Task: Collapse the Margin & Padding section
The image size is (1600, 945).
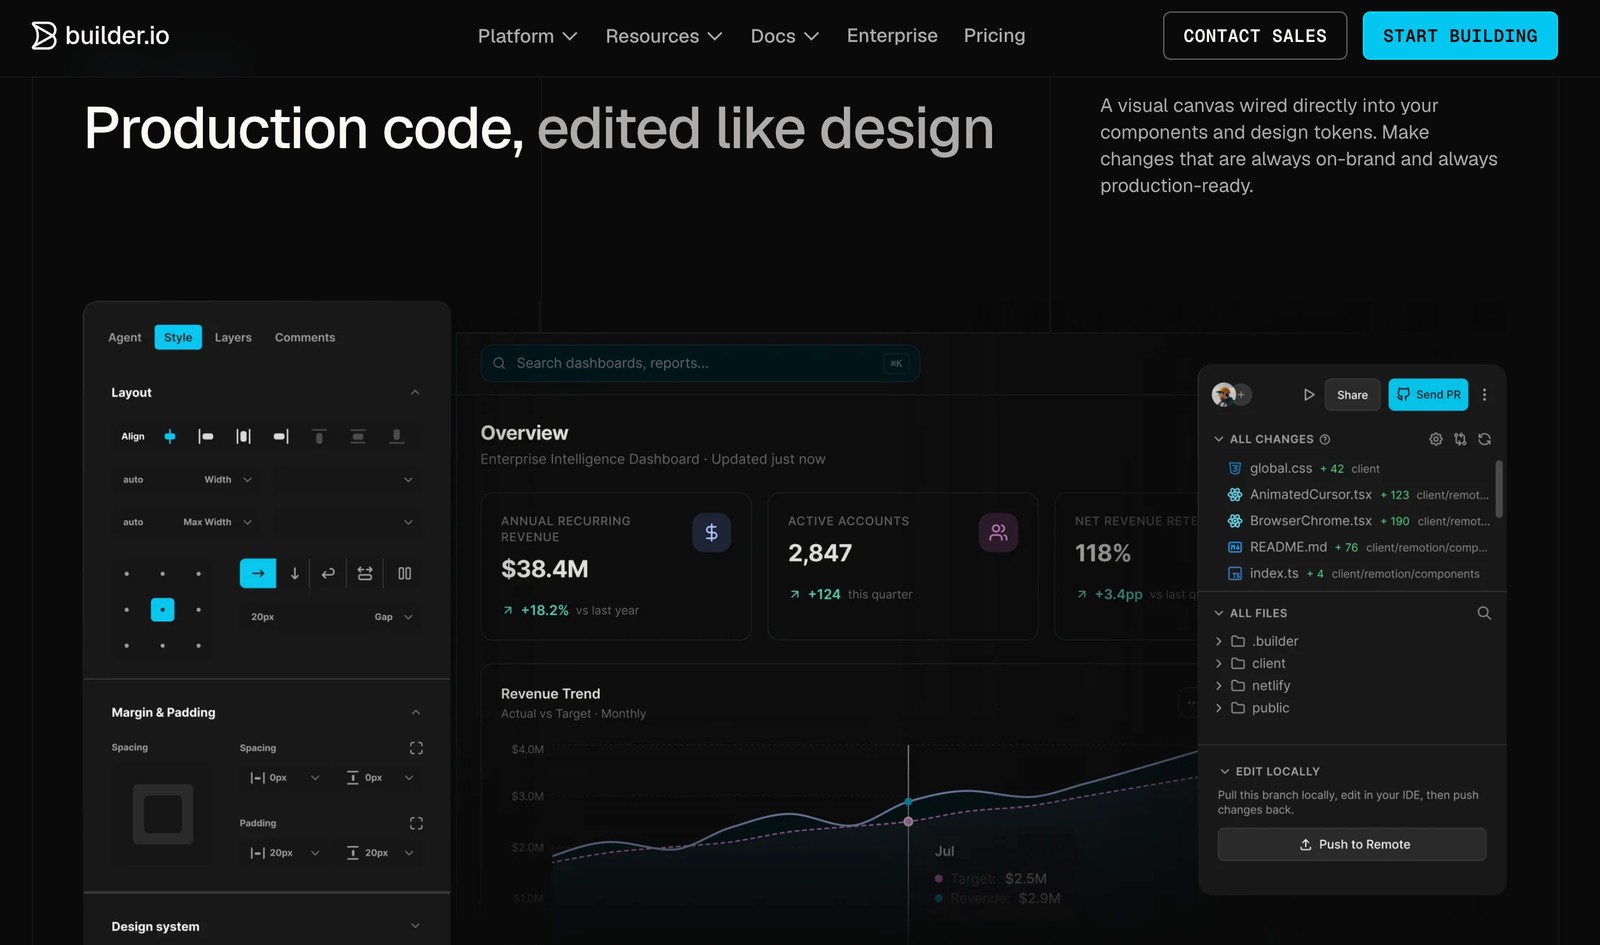Action: point(416,712)
